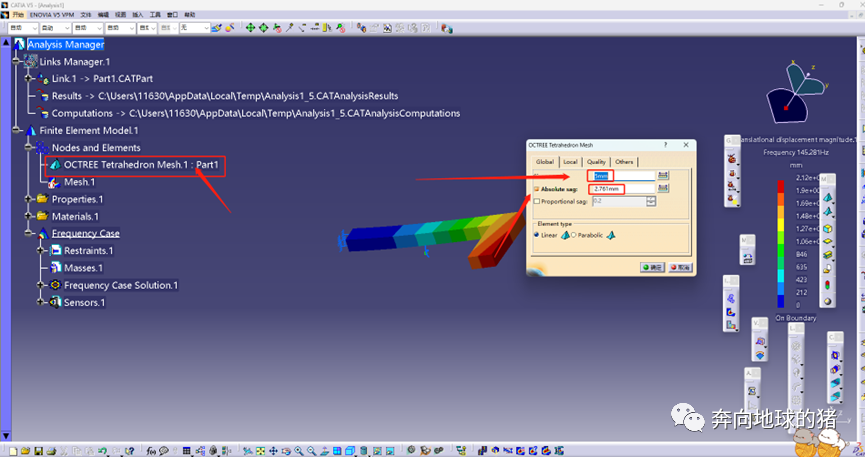
Task: Switch to the Global tab
Action: [x=545, y=162]
